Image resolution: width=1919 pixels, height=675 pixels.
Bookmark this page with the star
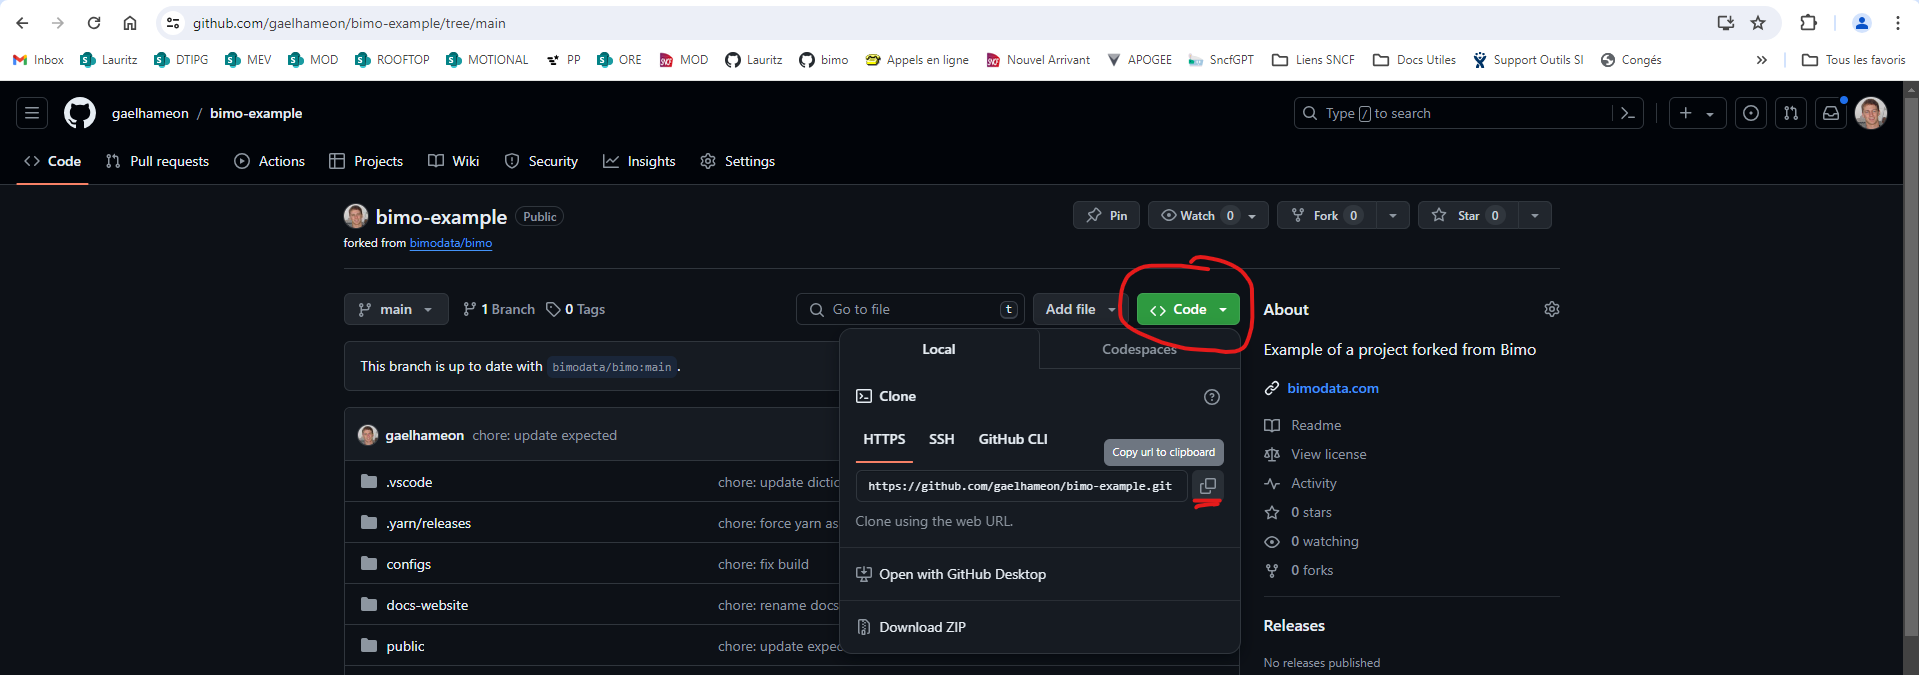[x=1758, y=23]
